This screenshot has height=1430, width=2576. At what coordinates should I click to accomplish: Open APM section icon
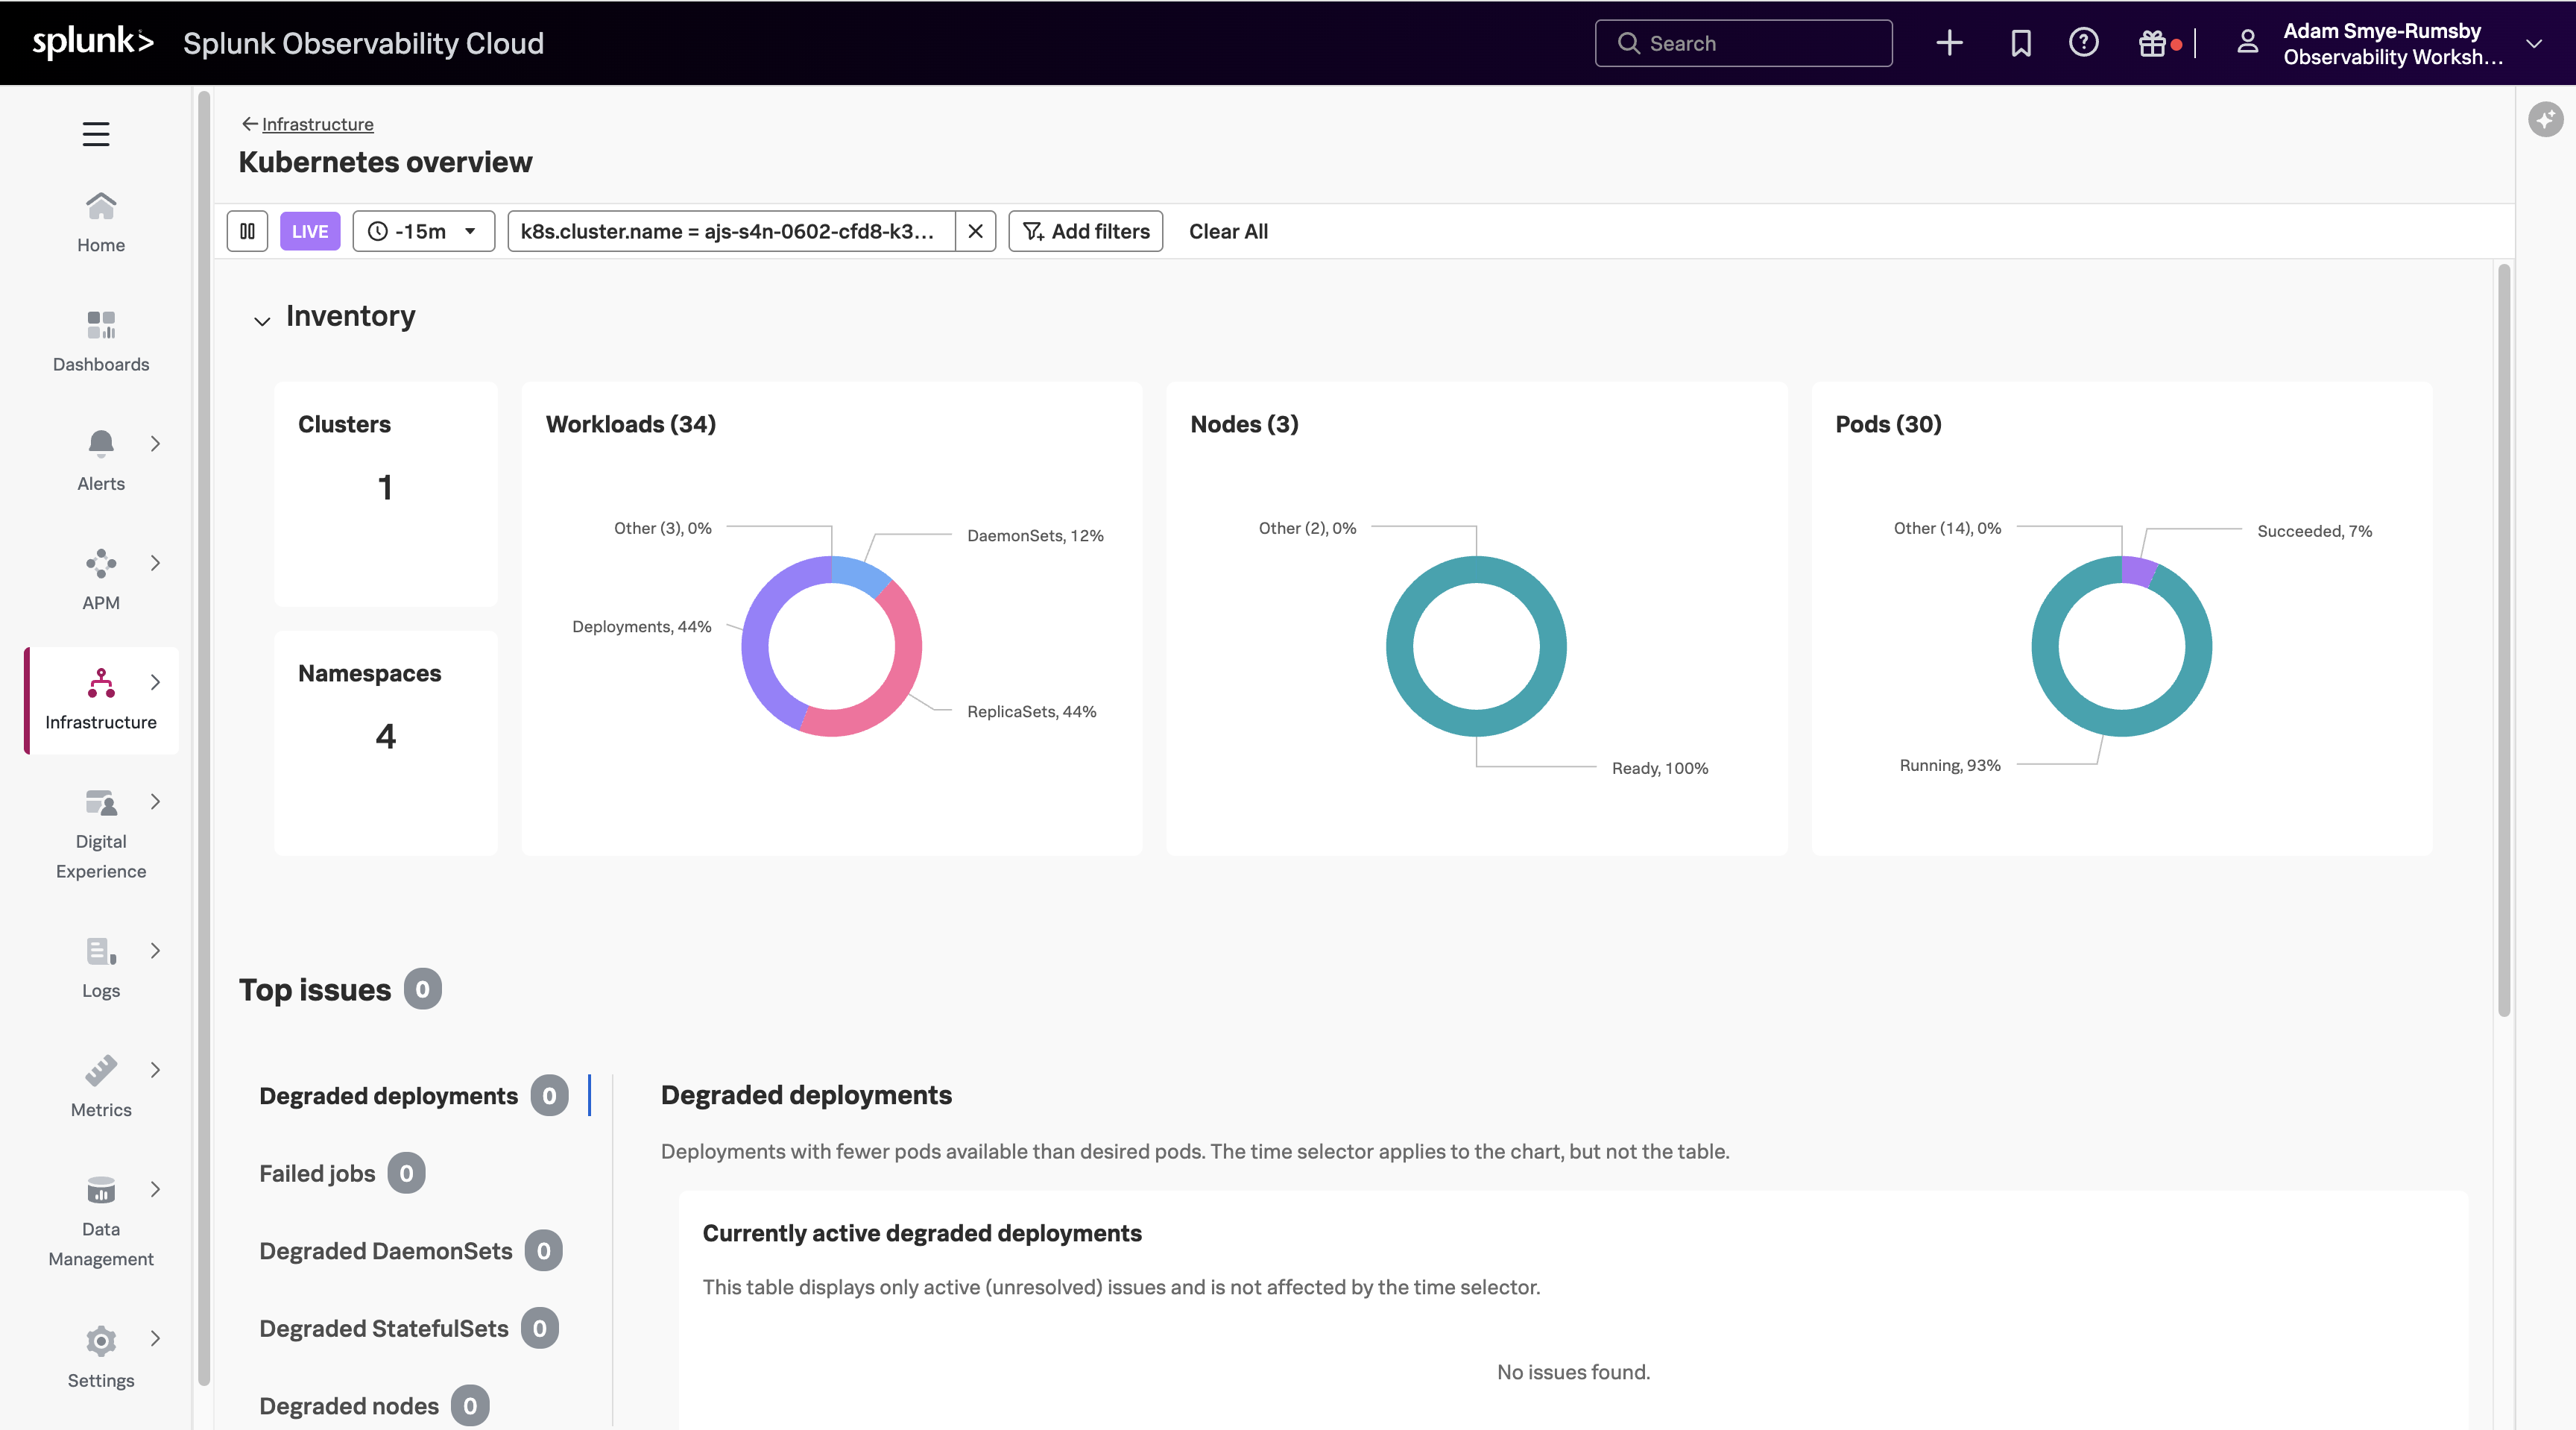tap(101, 563)
